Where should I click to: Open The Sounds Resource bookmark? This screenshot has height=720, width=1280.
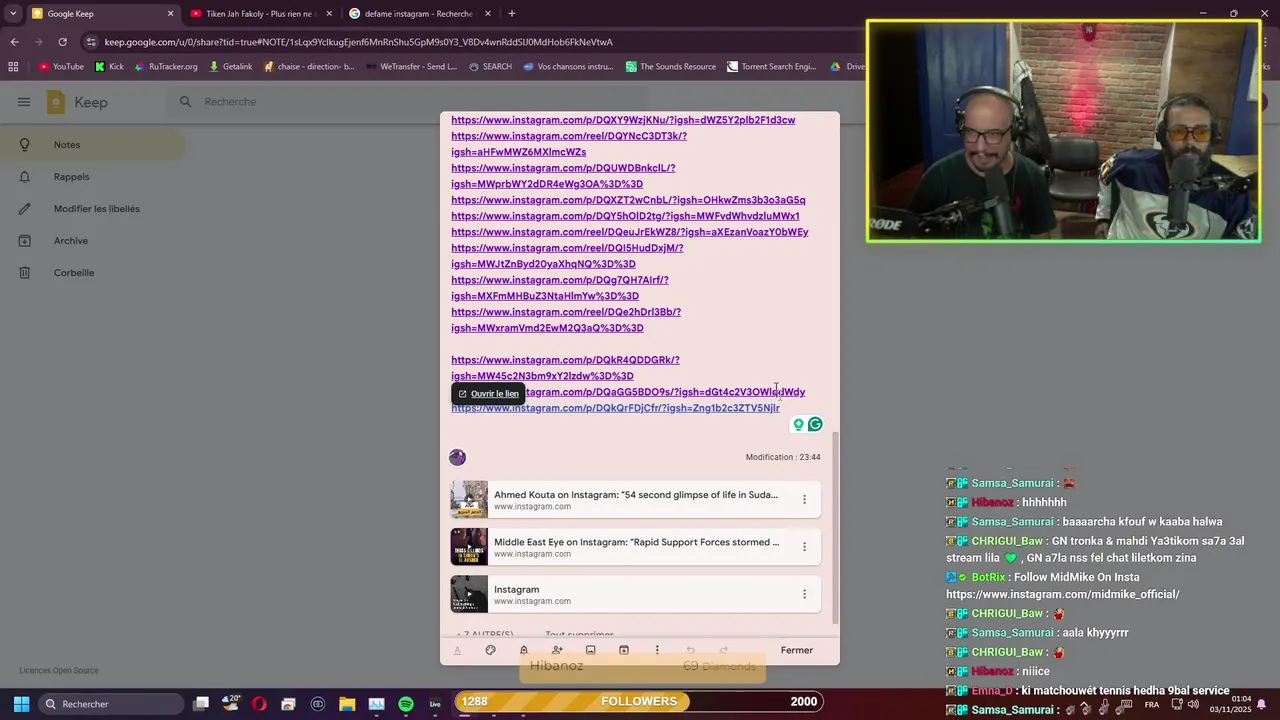(x=671, y=67)
